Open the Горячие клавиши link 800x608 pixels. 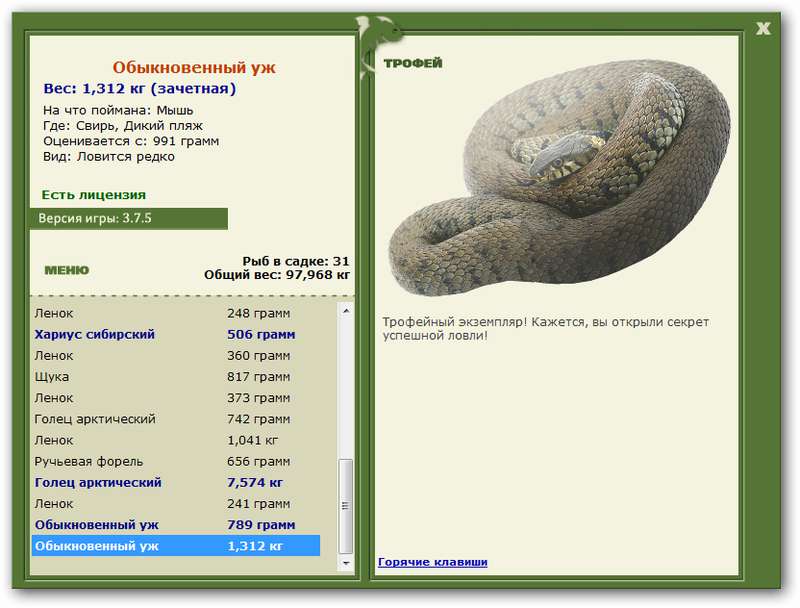(x=432, y=562)
